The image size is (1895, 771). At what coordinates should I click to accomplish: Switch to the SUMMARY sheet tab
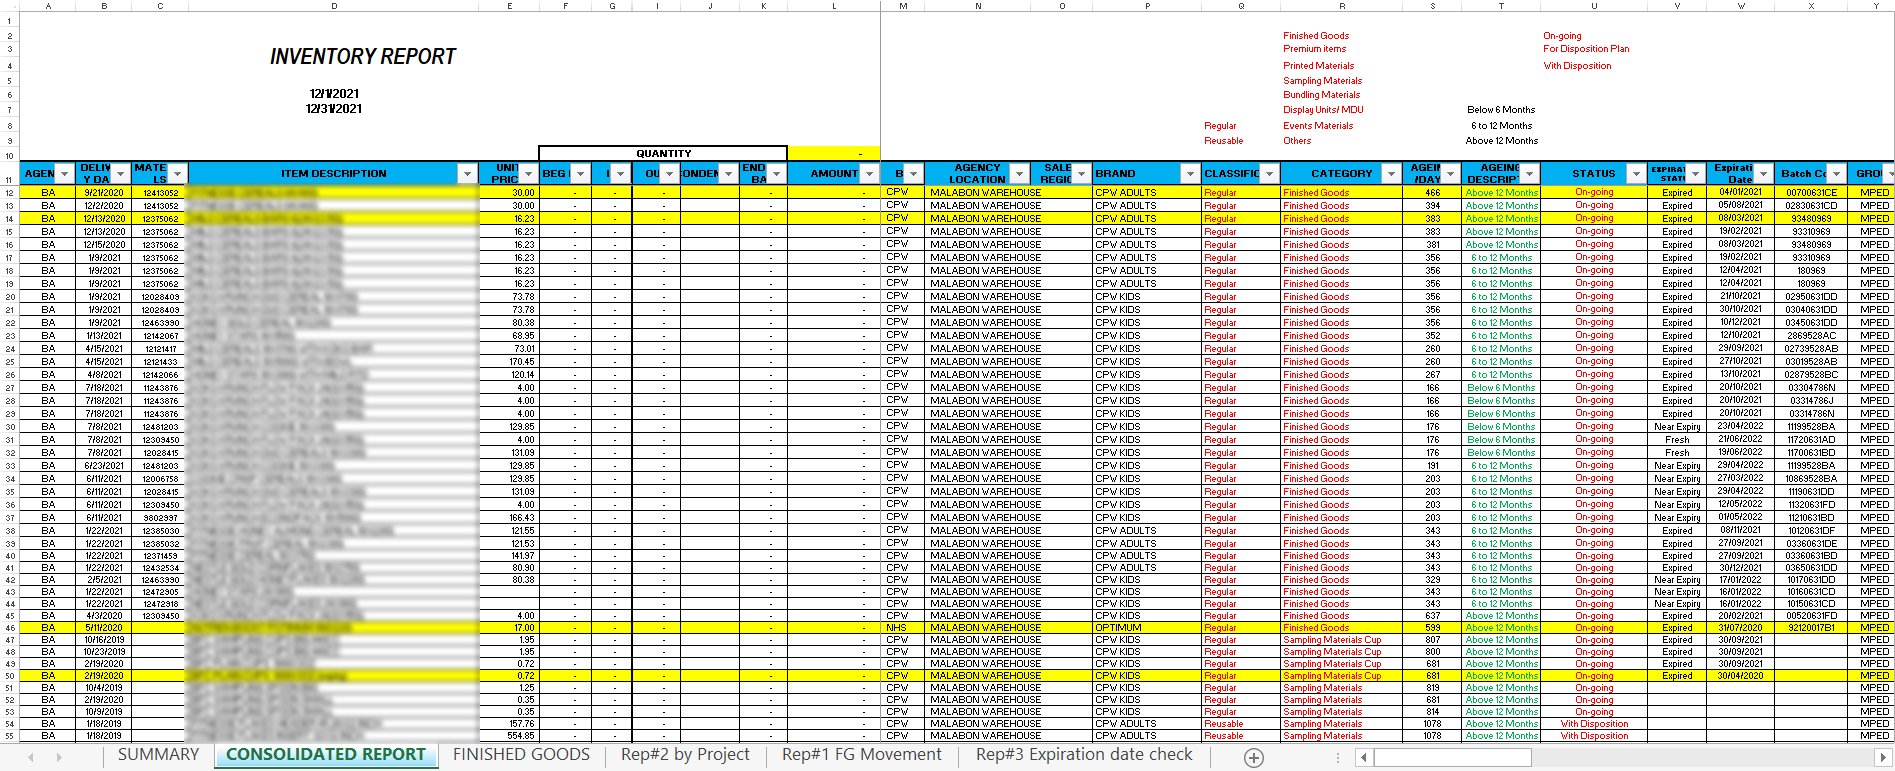coord(158,755)
